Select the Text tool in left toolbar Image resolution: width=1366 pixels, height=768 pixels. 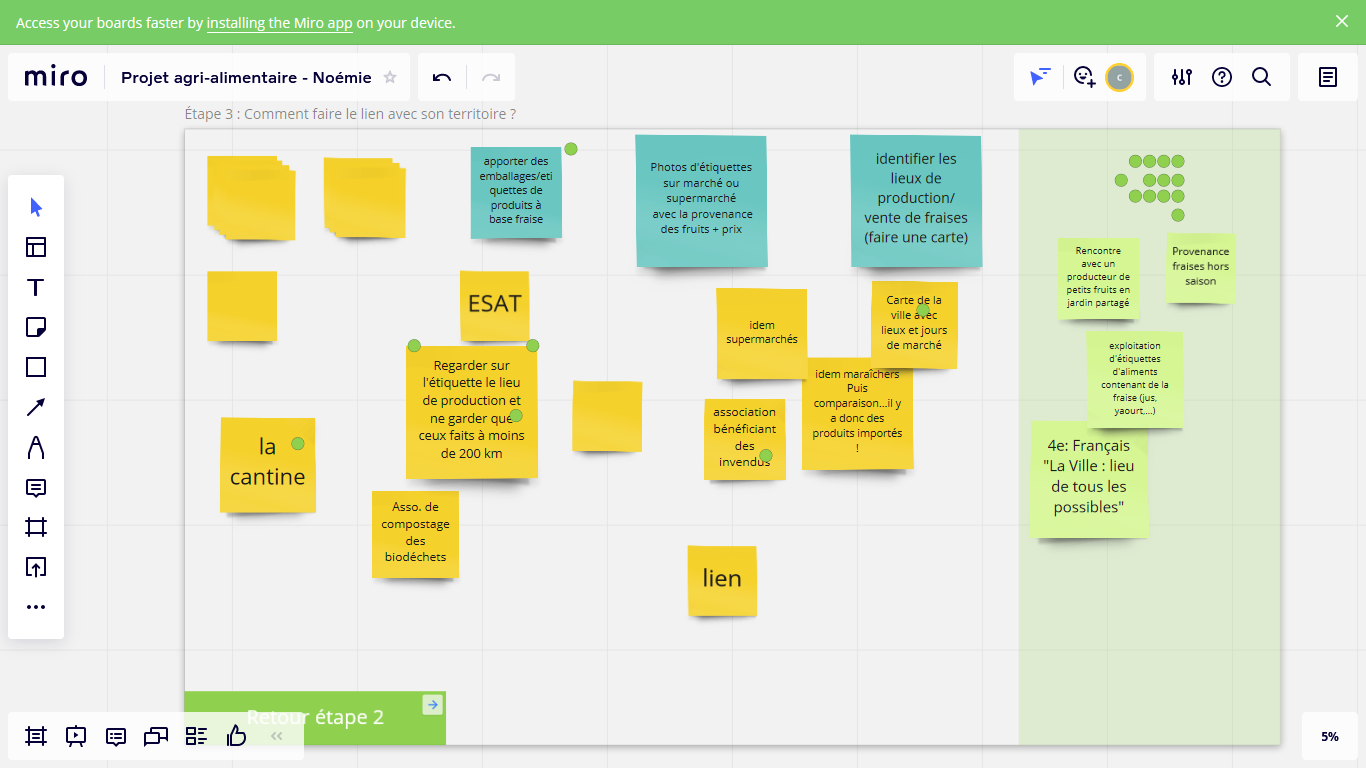point(36,288)
